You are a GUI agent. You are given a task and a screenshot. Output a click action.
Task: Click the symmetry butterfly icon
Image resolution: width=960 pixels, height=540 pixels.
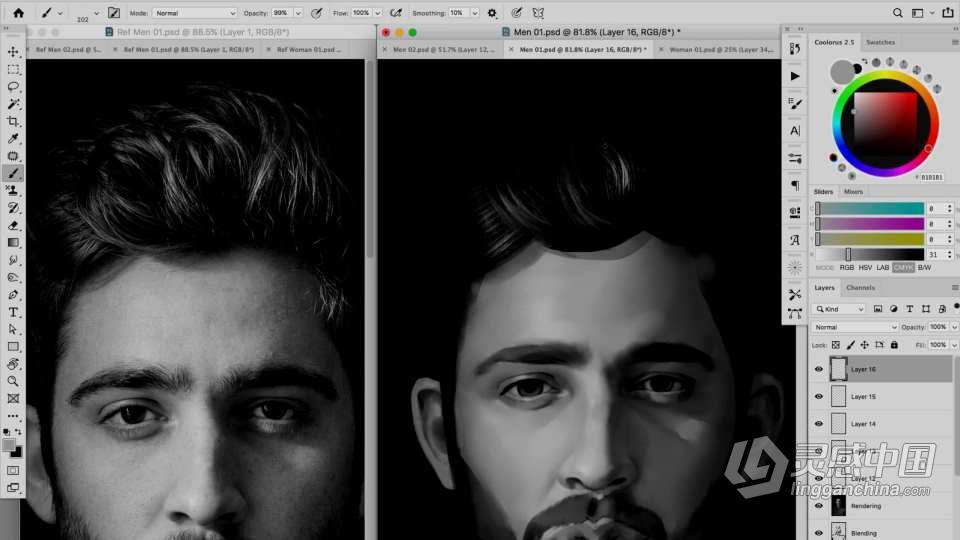tap(538, 13)
